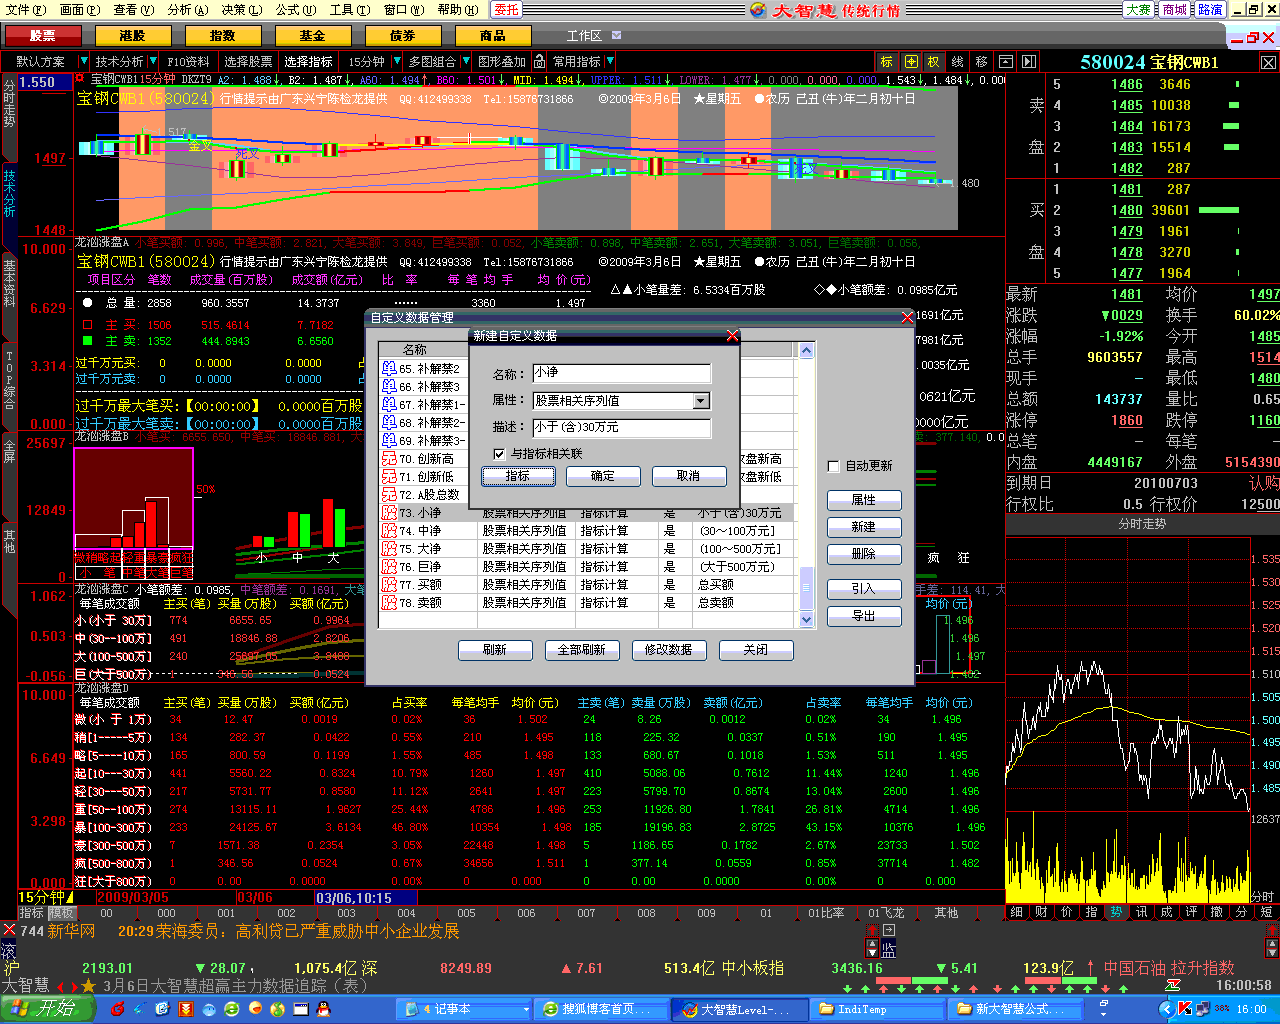The image size is (1280, 1024).
Task: Open the 帮助(H) menu
Action: [457, 10]
